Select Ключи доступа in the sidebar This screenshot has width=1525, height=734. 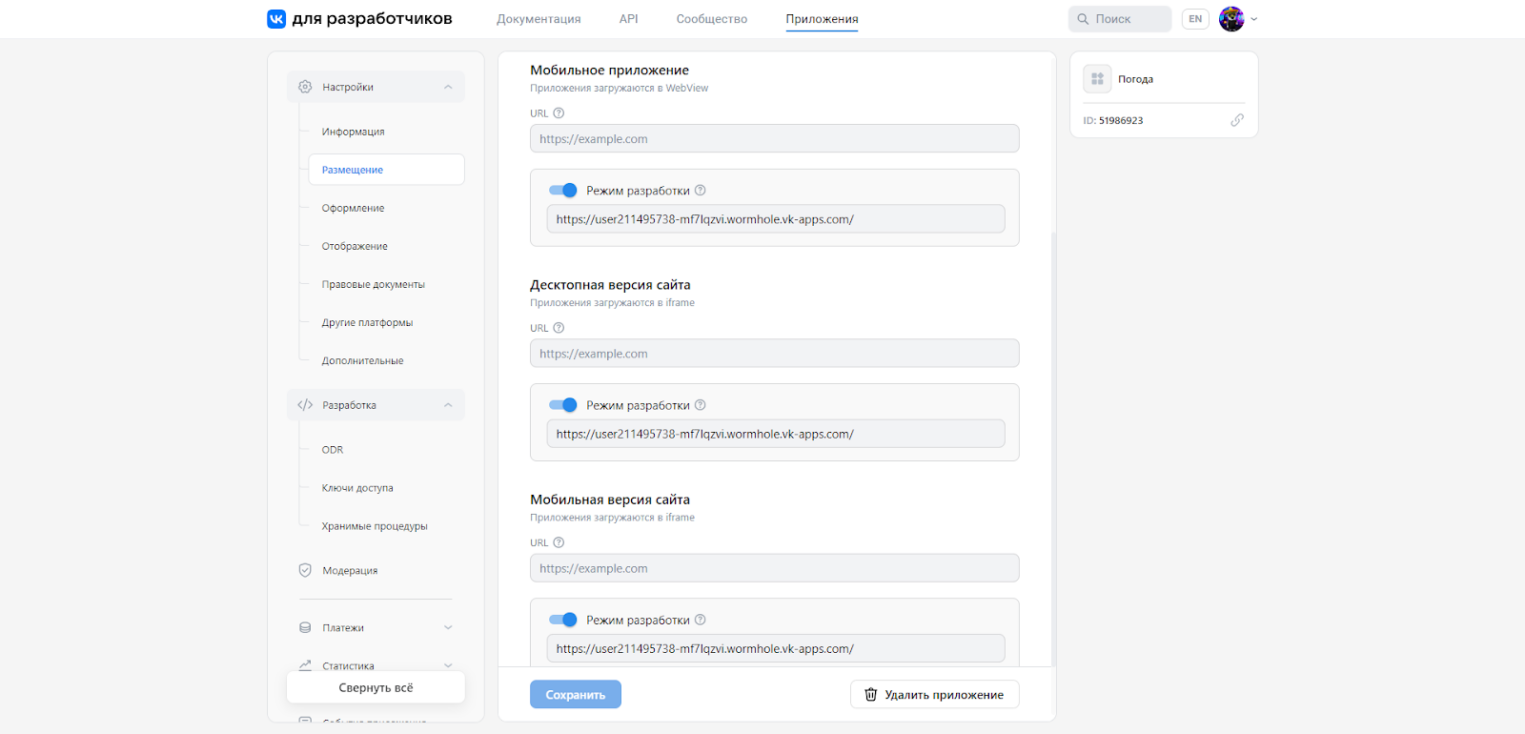point(357,488)
